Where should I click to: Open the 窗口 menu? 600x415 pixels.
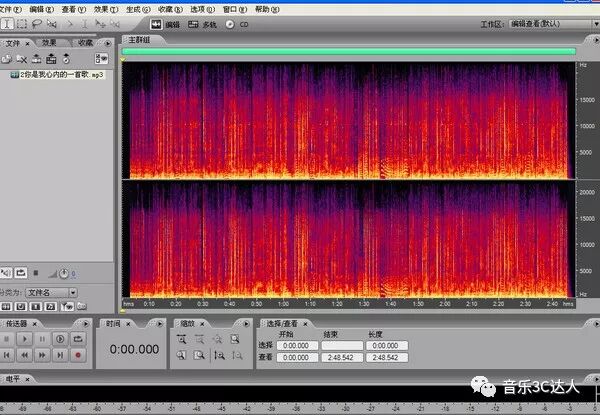pyautogui.click(x=235, y=9)
